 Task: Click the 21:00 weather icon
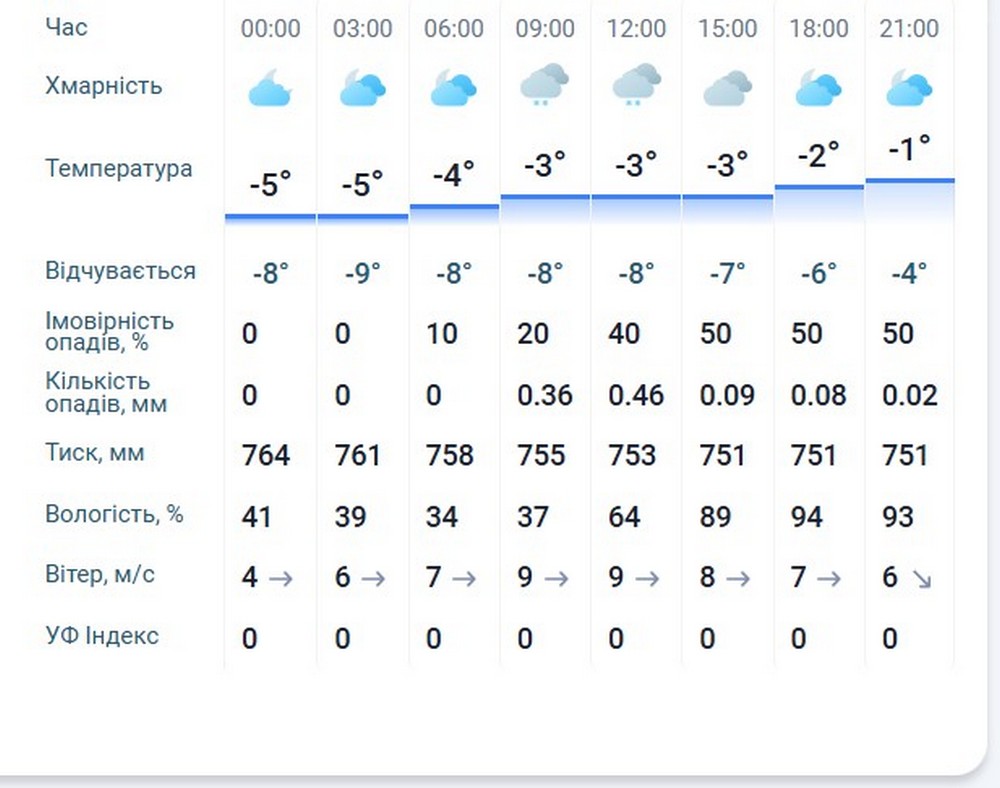[x=909, y=88]
